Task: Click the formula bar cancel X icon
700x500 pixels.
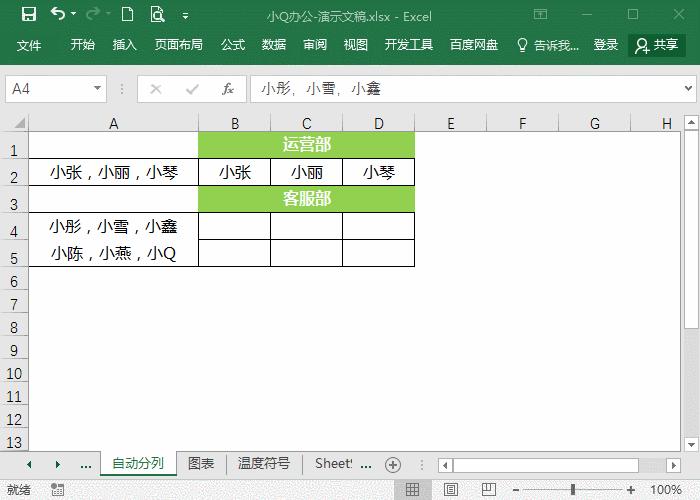Action: click(x=156, y=89)
